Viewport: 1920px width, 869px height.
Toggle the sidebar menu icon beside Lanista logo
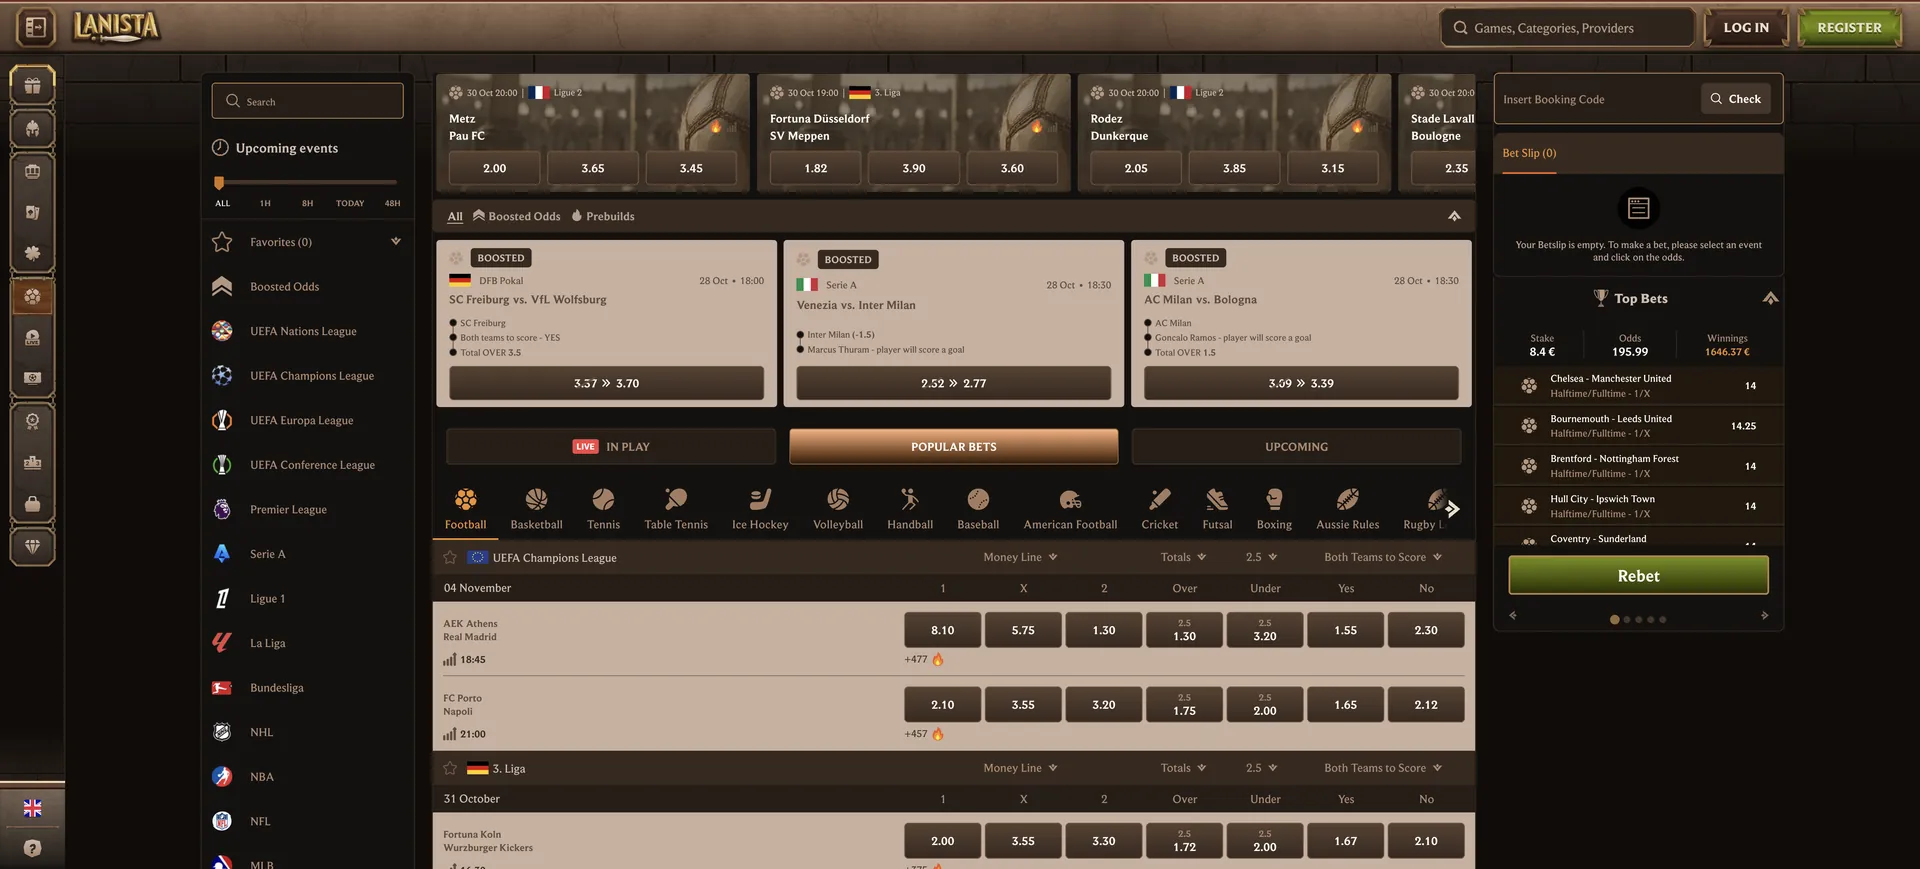tap(35, 27)
